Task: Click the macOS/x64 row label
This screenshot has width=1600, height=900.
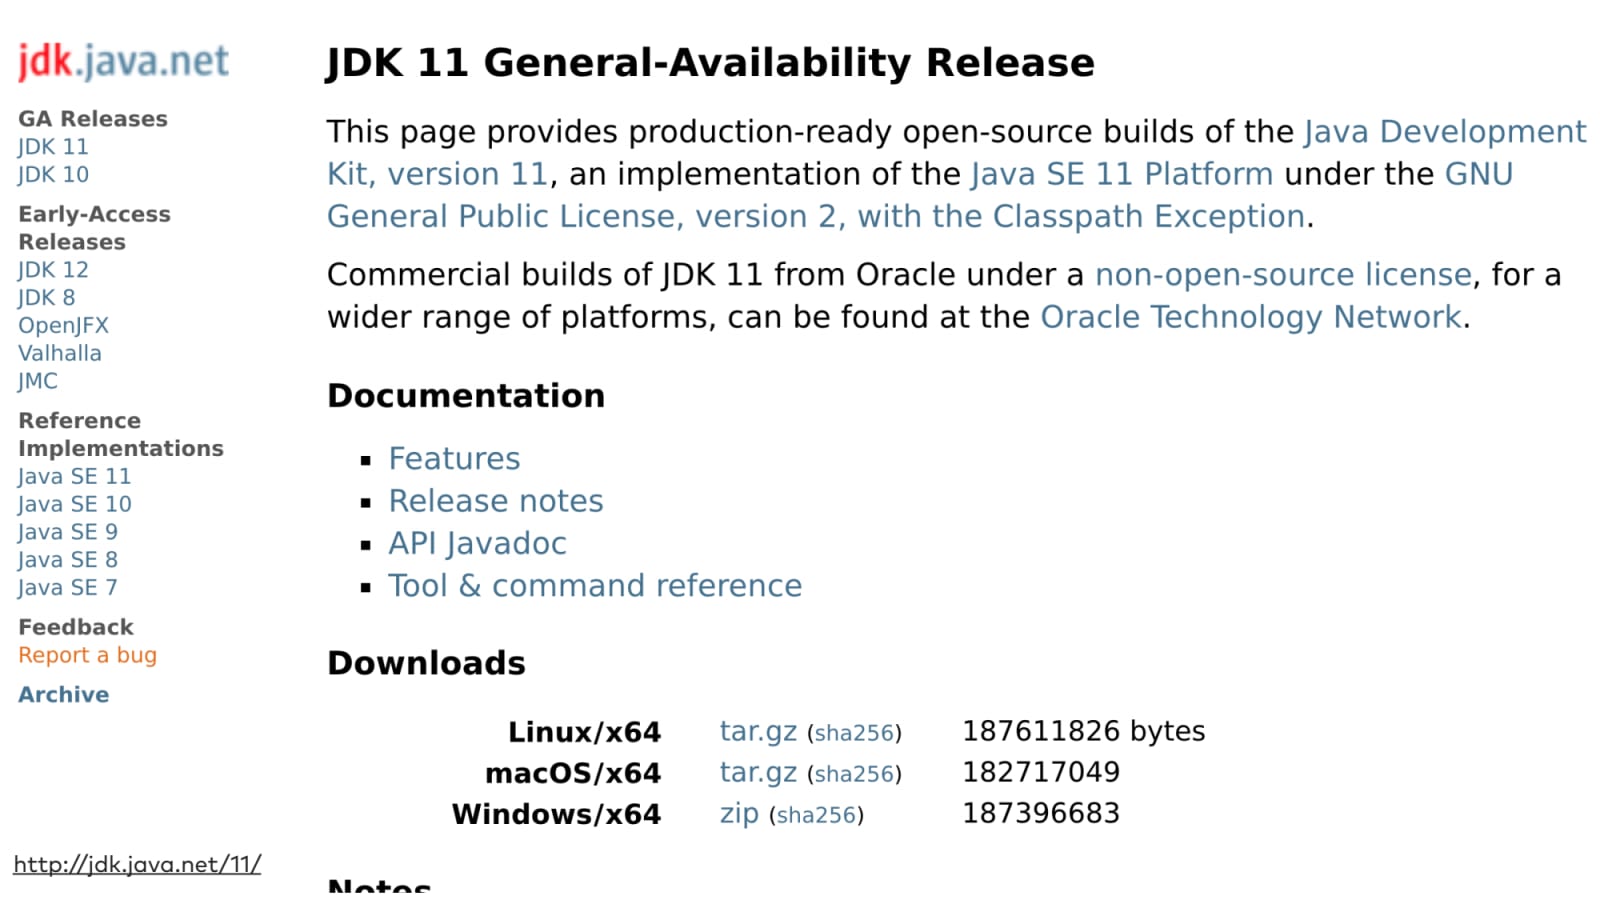Action: tap(573, 774)
